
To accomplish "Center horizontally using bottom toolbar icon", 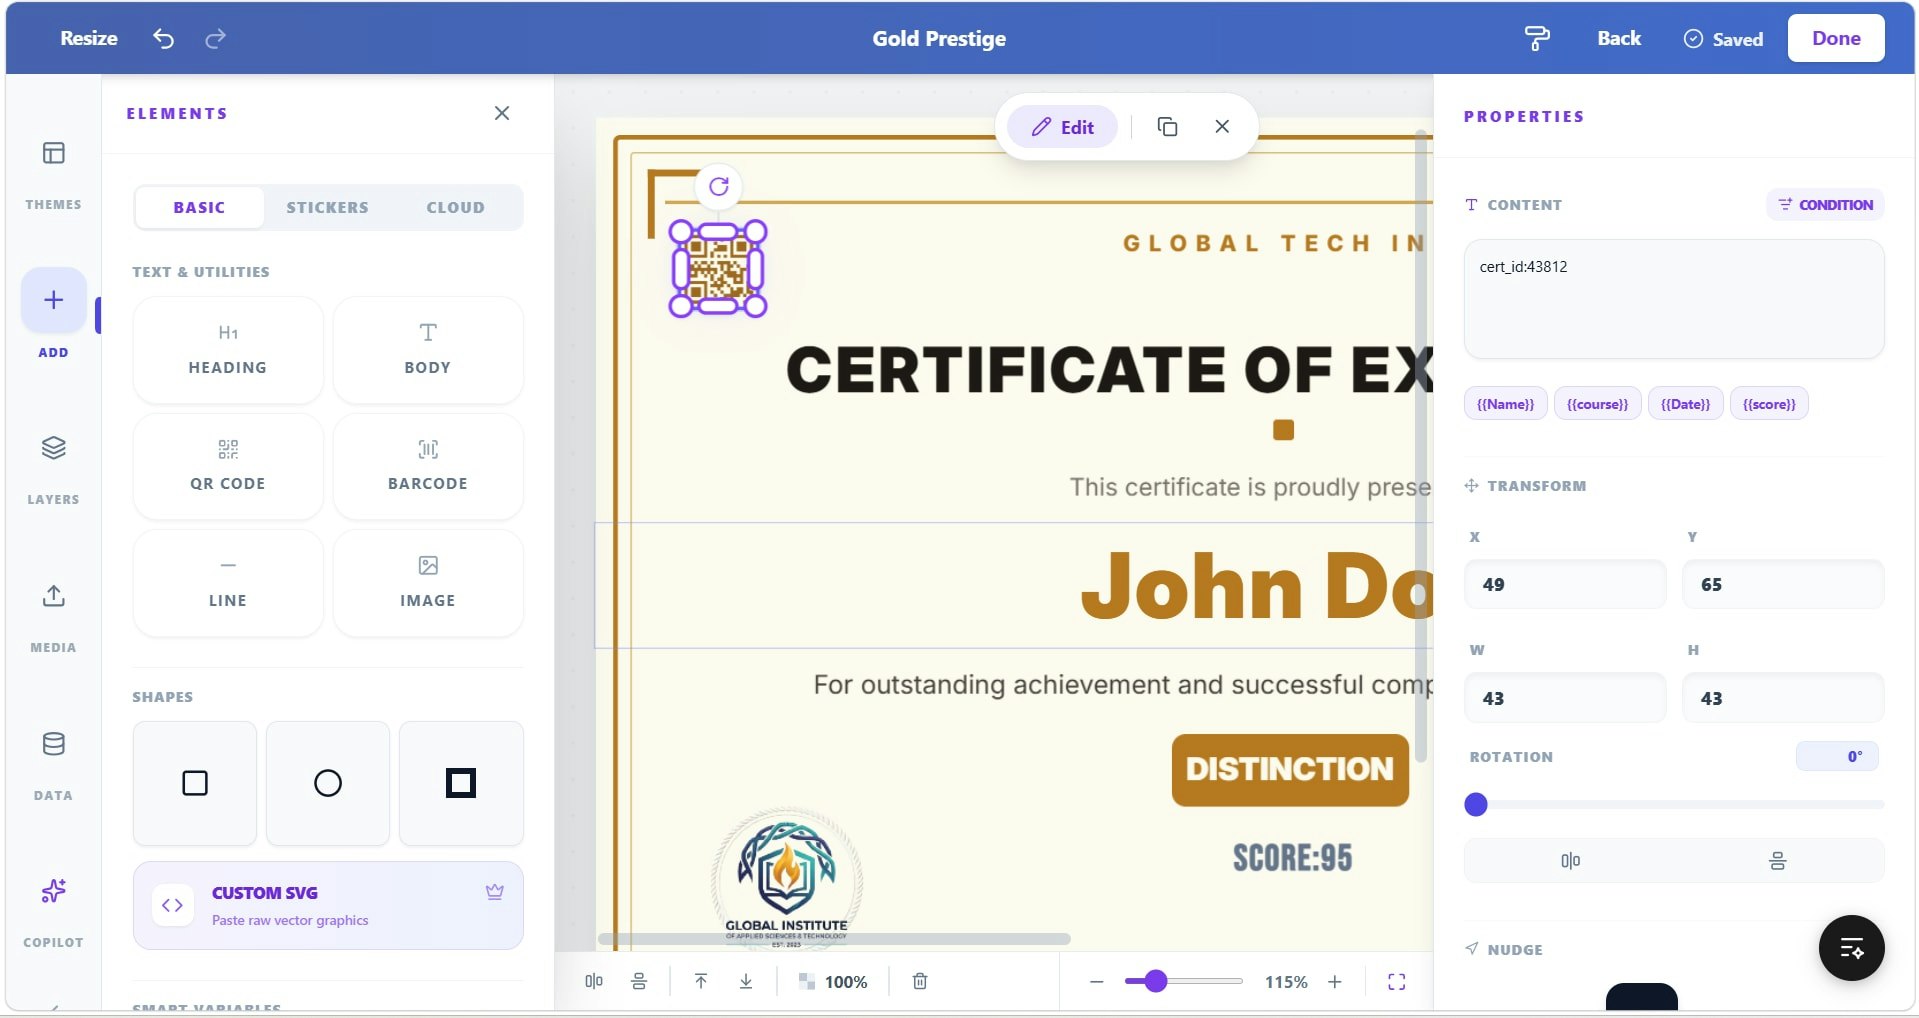I will (x=594, y=982).
